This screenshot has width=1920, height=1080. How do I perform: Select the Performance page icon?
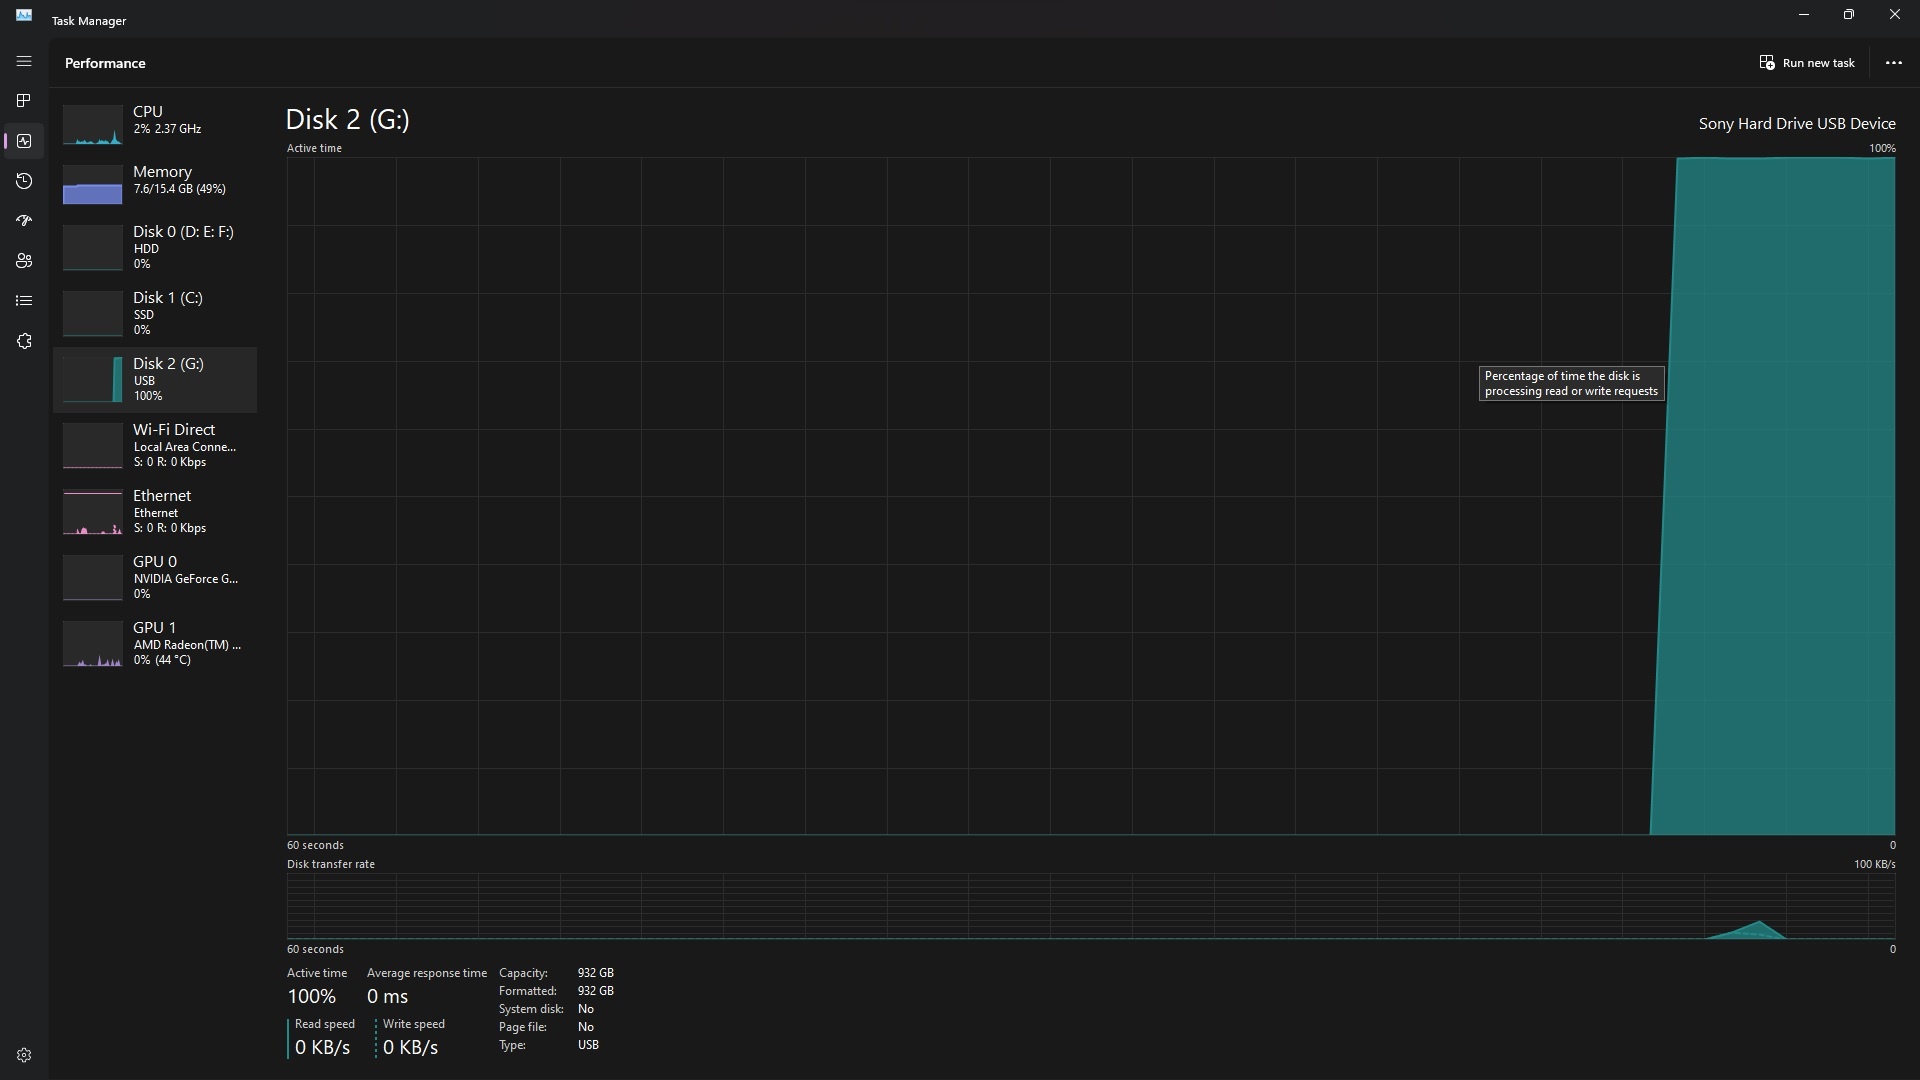click(x=24, y=141)
